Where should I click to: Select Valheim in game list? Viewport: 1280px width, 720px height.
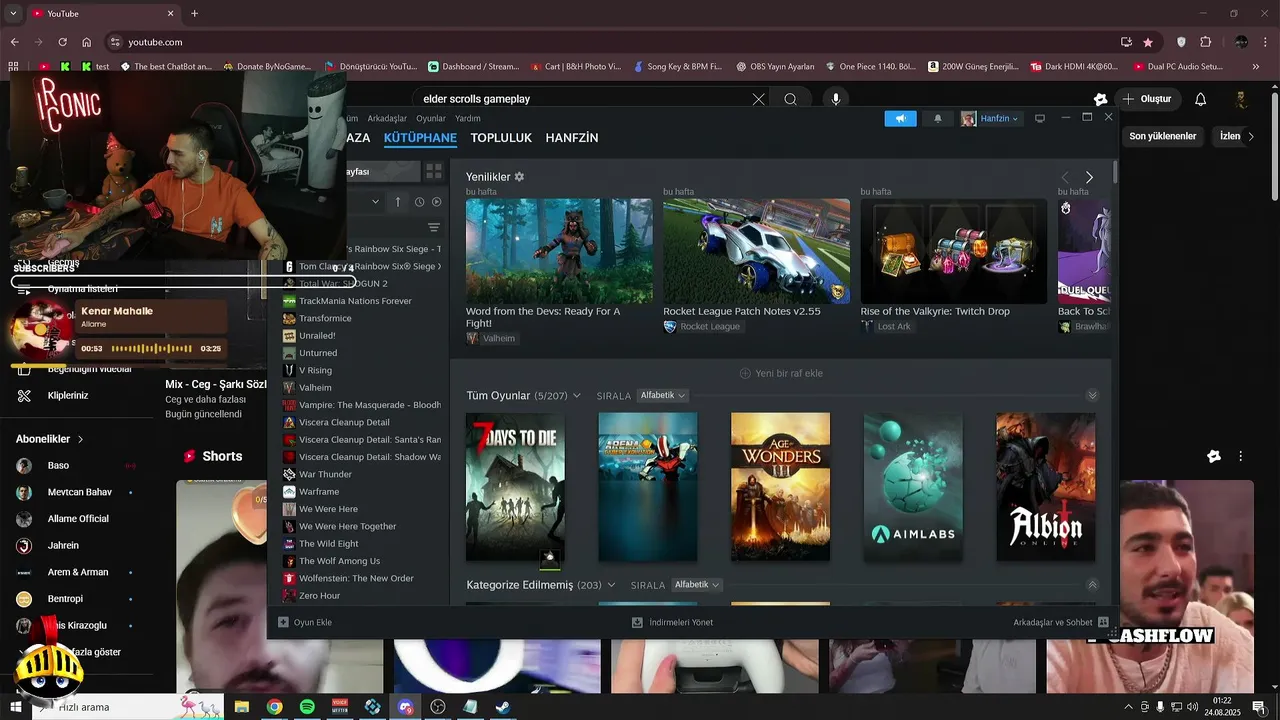click(315, 388)
